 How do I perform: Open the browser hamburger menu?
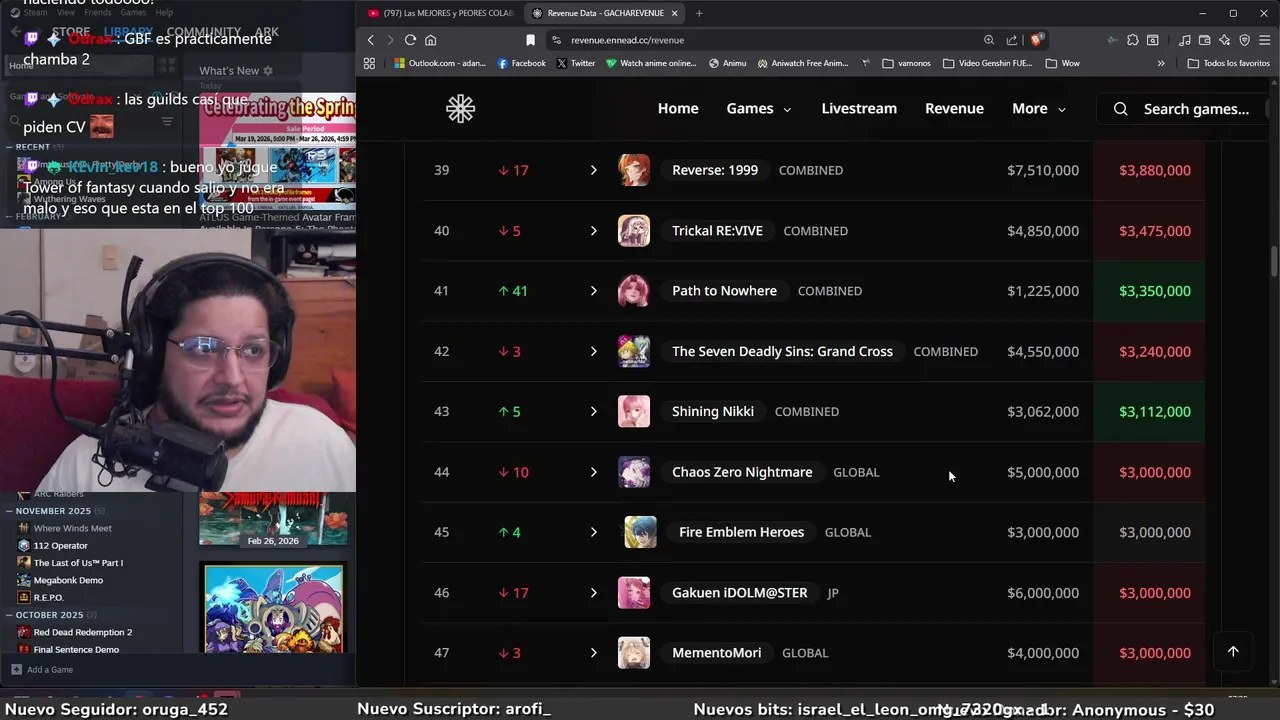[x=1265, y=40]
